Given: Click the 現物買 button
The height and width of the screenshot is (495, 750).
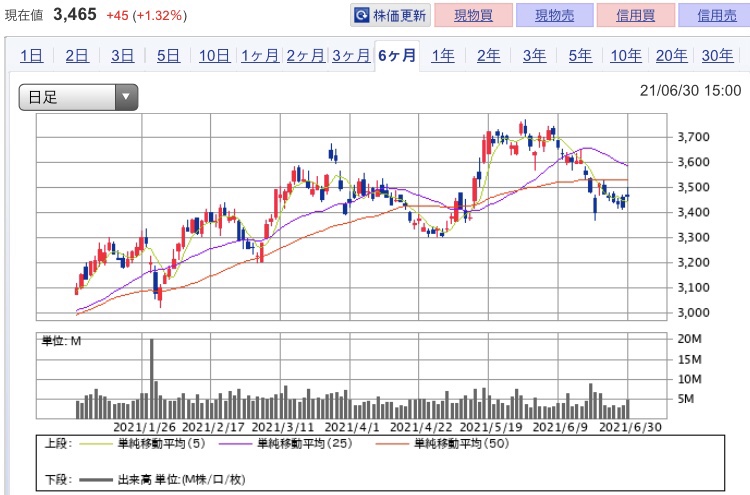Looking at the screenshot, I should click(474, 15).
